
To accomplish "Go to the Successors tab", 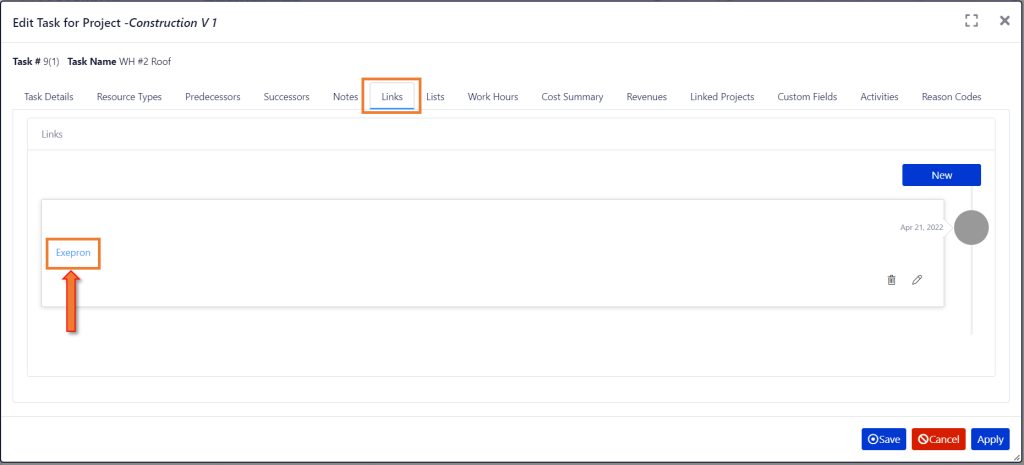I will pos(287,97).
